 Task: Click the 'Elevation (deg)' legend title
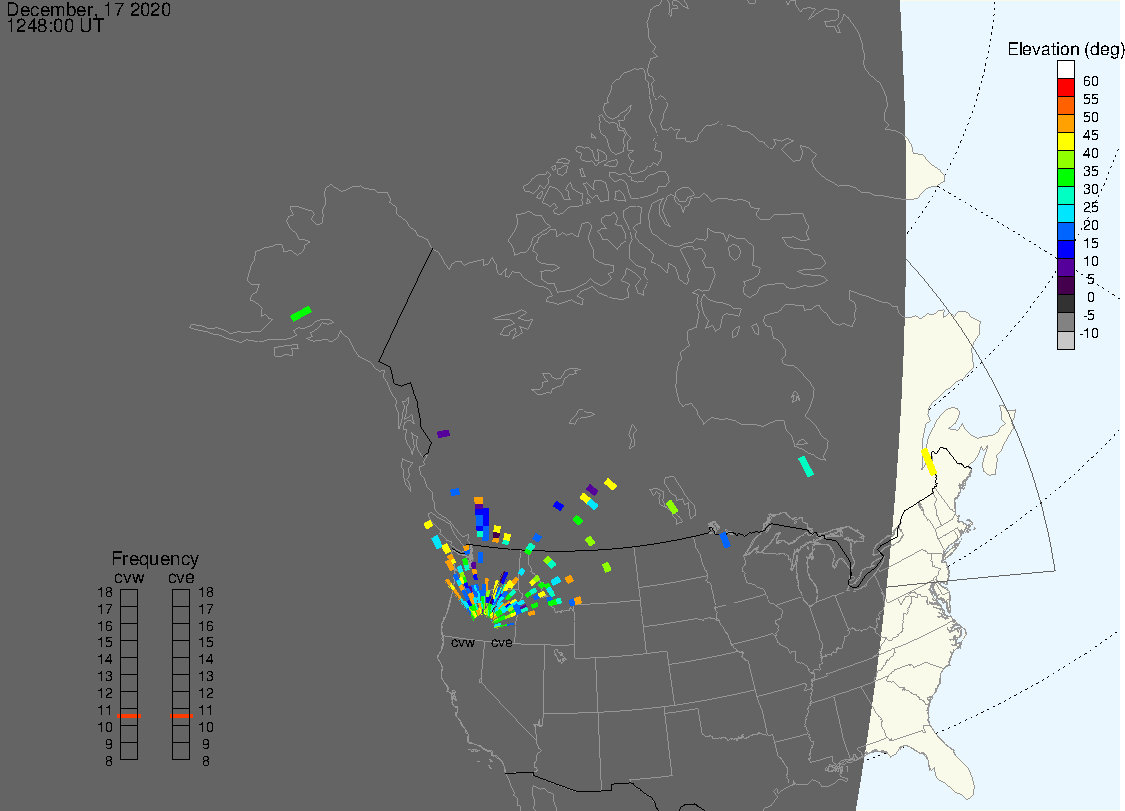[1065, 49]
